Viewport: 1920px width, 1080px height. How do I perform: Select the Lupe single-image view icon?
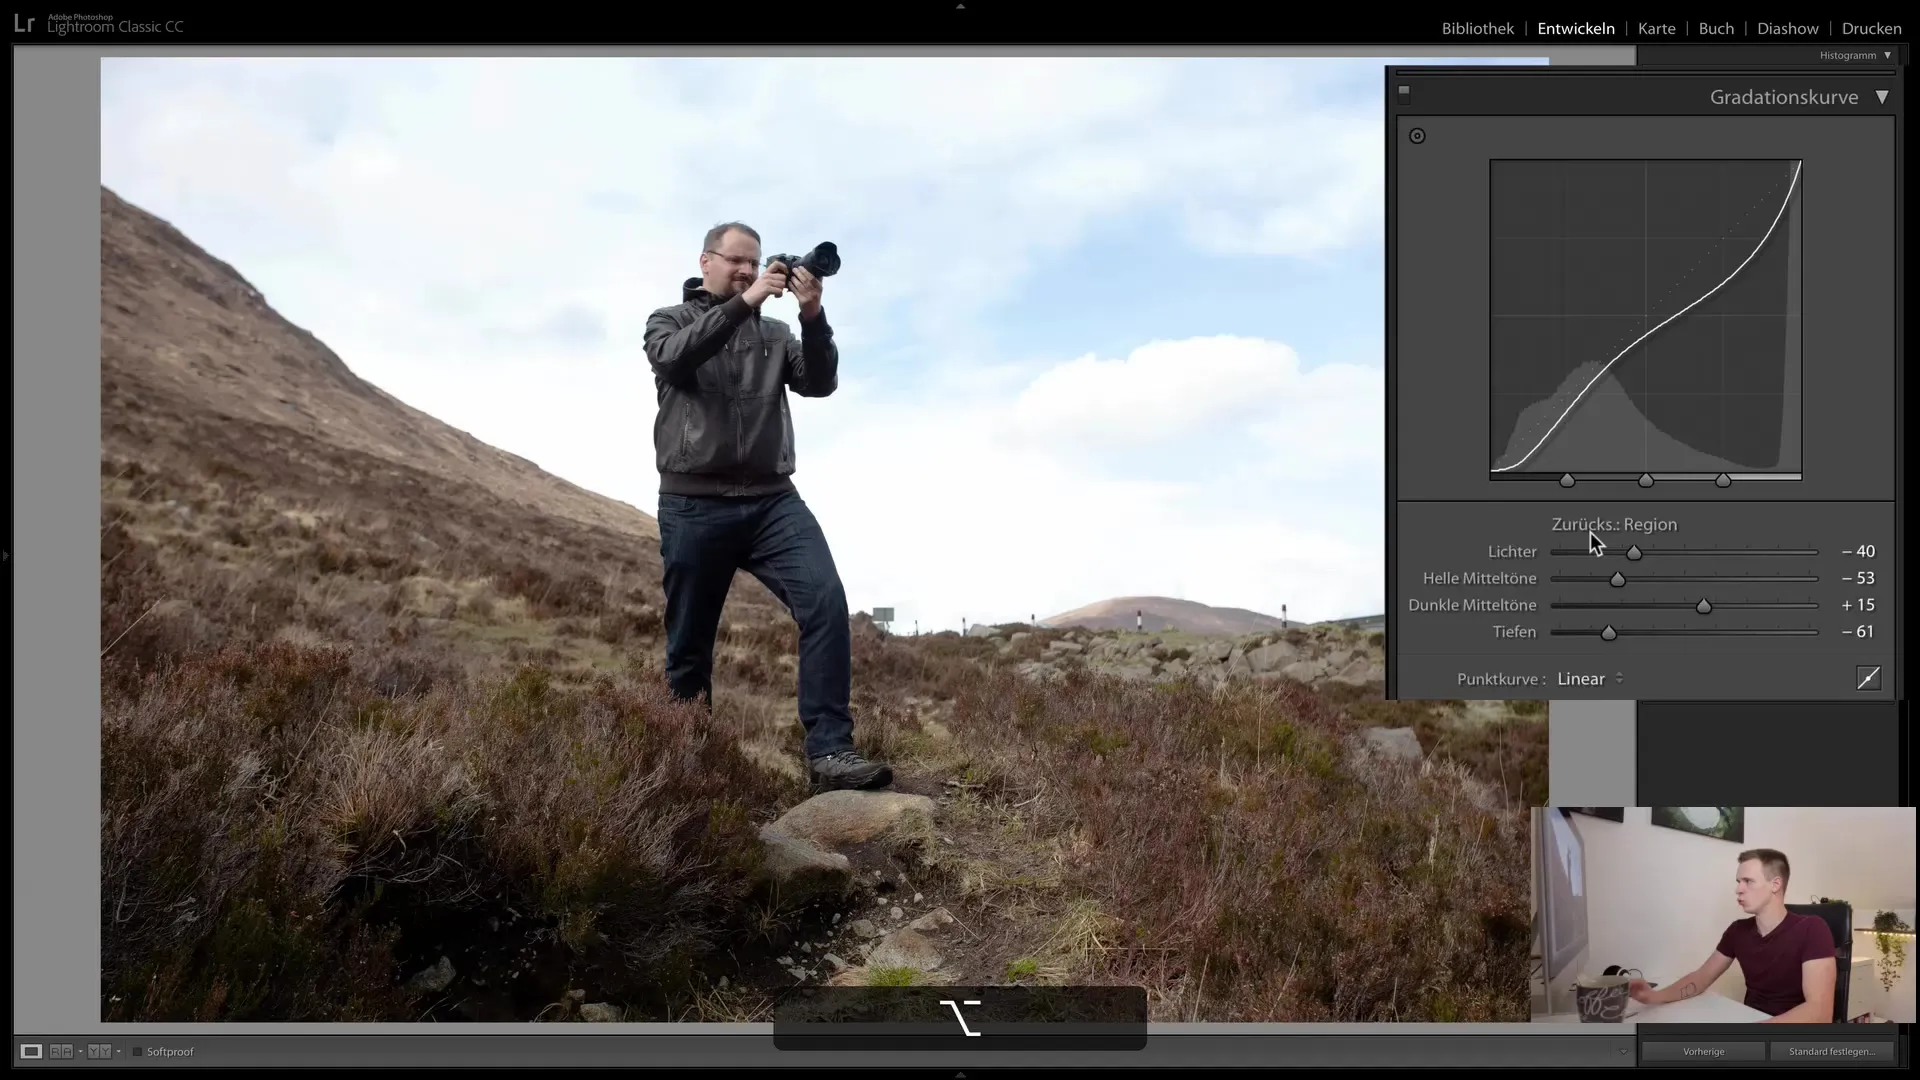click(x=31, y=1051)
